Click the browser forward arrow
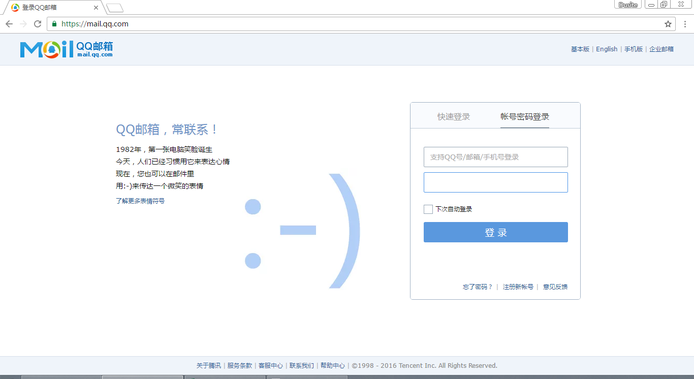The image size is (694, 379). (x=23, y=24)
